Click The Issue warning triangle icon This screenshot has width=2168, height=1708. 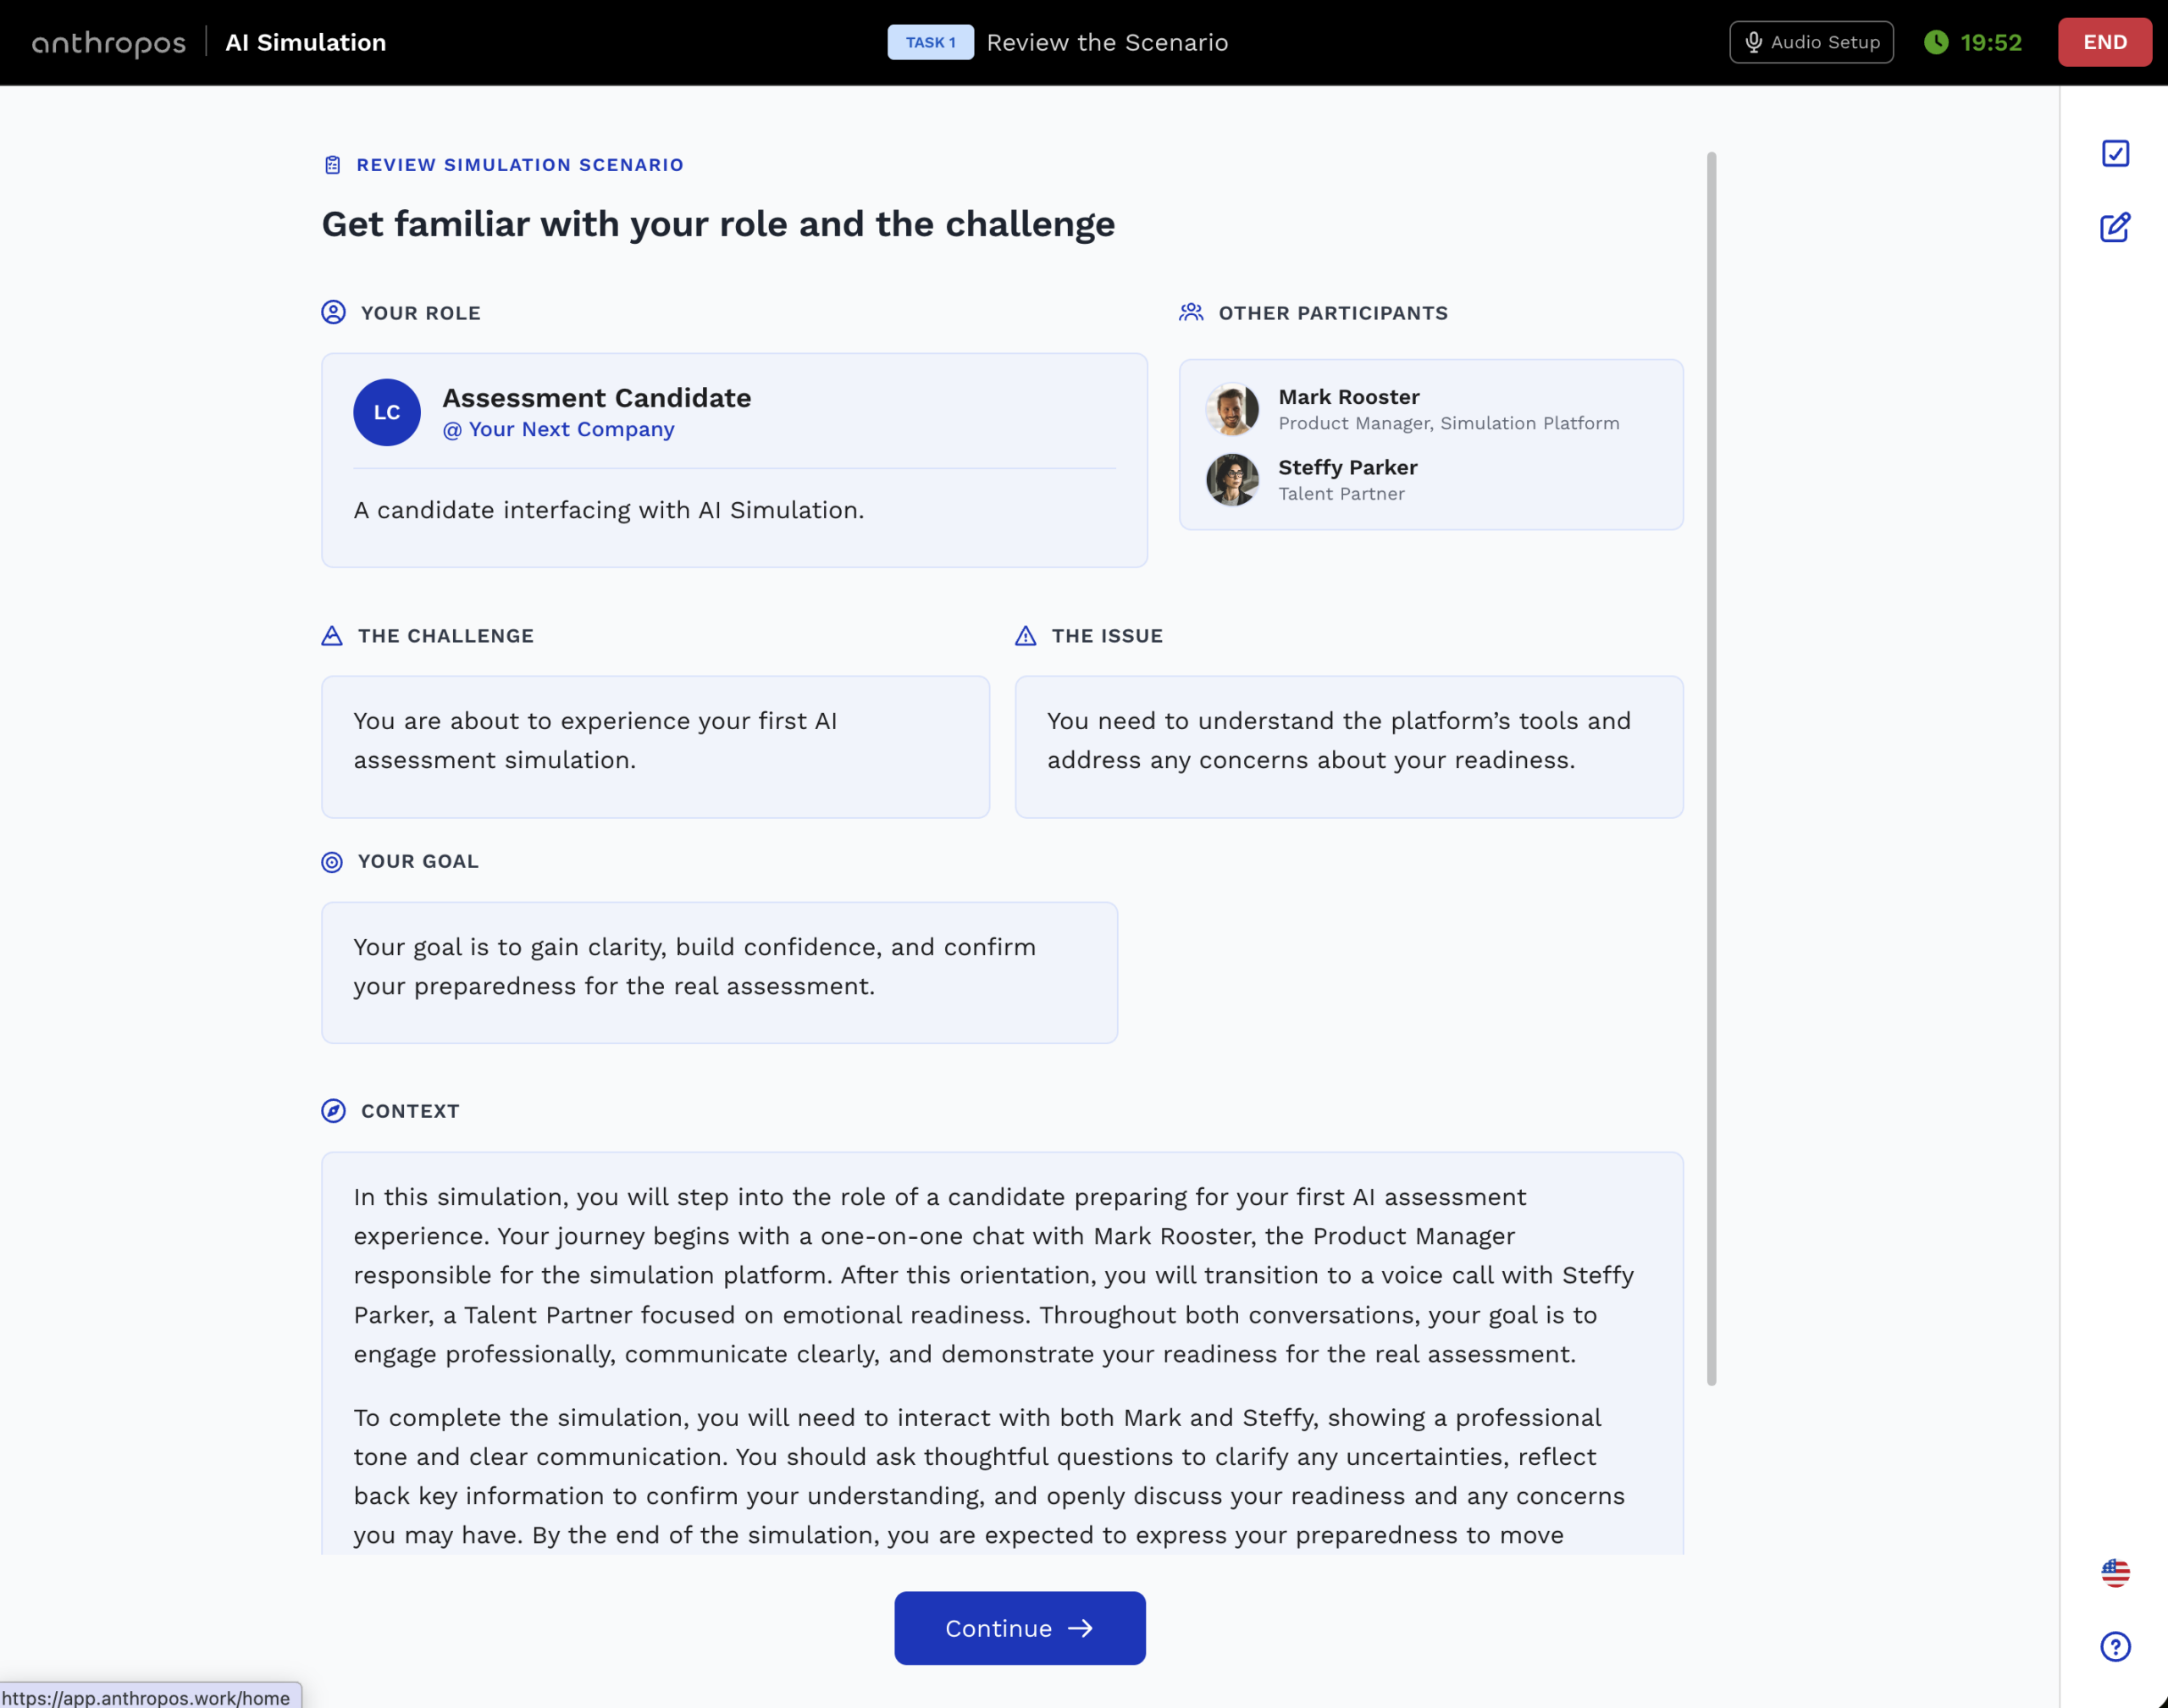tap(1026, 635)
